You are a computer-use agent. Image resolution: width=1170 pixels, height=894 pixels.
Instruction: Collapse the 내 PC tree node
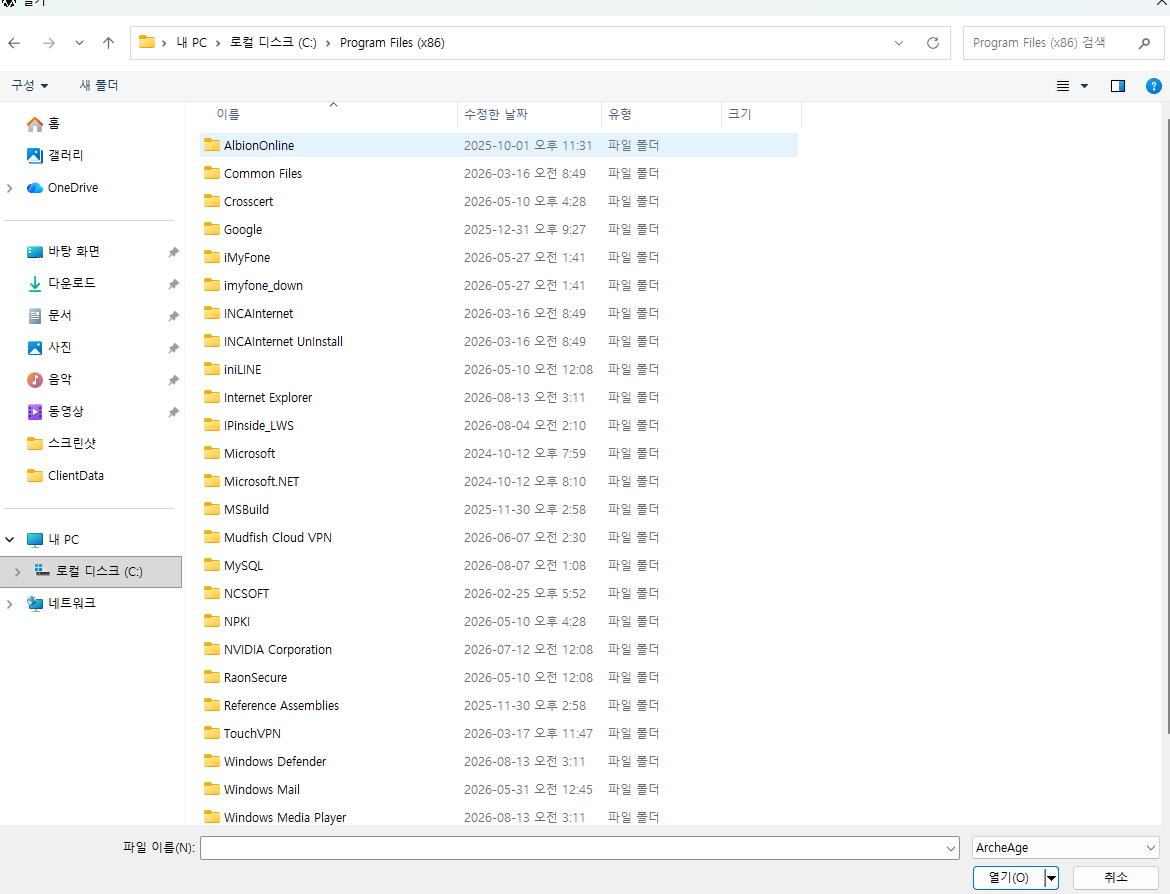coord(10,540)
